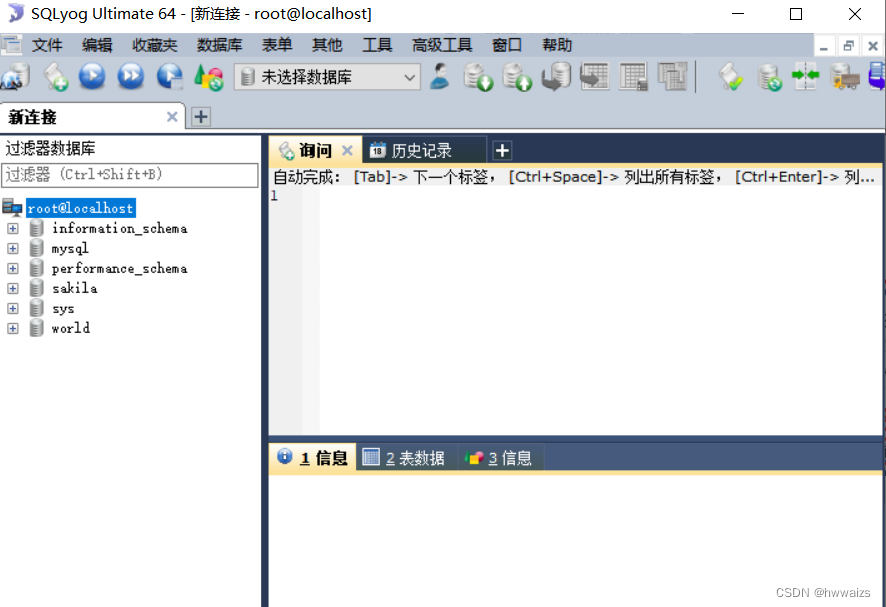Select the sys database name

[x=63, y=309]
